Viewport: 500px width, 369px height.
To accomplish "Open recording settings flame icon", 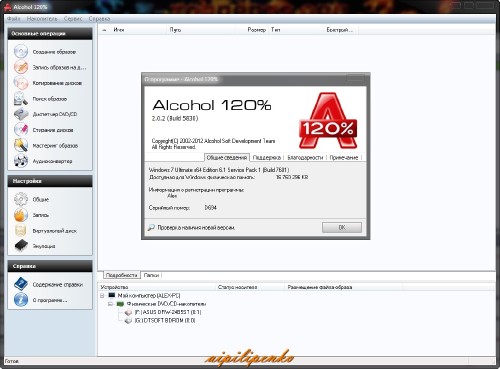I will coord(21,215).
